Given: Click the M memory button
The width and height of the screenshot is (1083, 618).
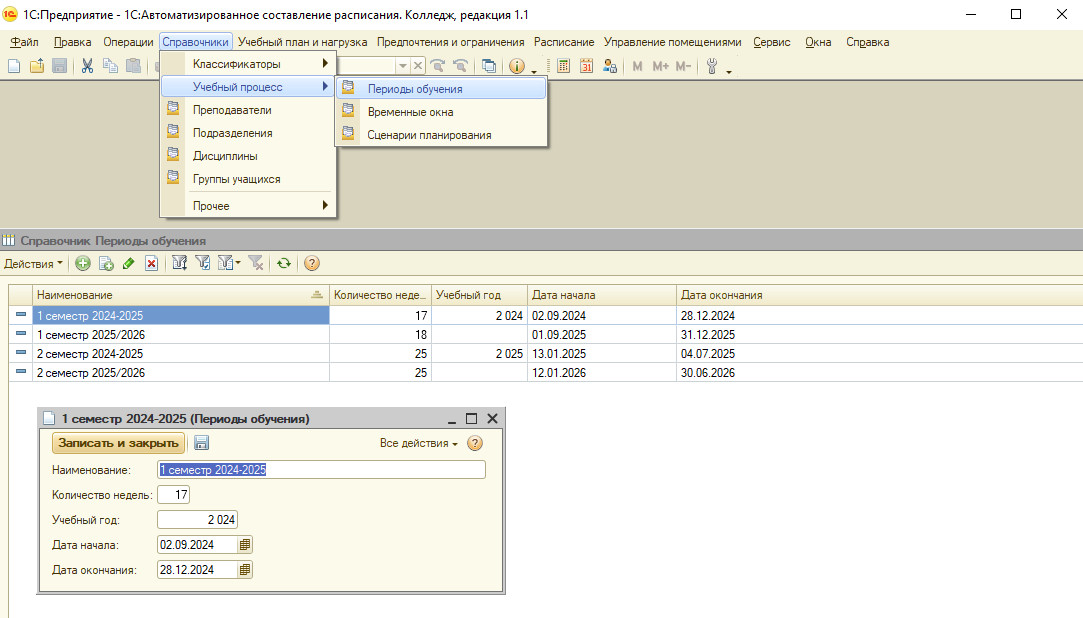Looking at the screenshot, I should pyautogui.click(x=638, y=66).
